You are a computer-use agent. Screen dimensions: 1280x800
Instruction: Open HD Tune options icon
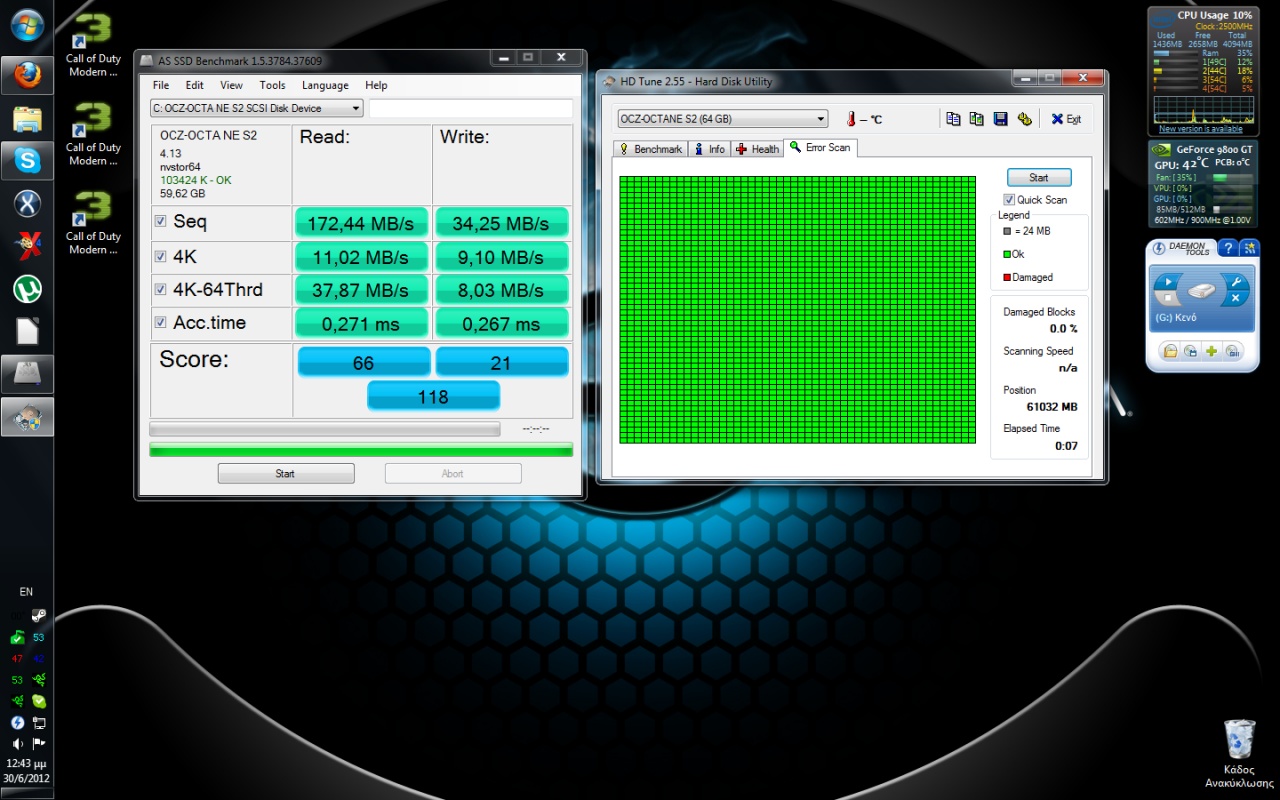[1024, 119]
